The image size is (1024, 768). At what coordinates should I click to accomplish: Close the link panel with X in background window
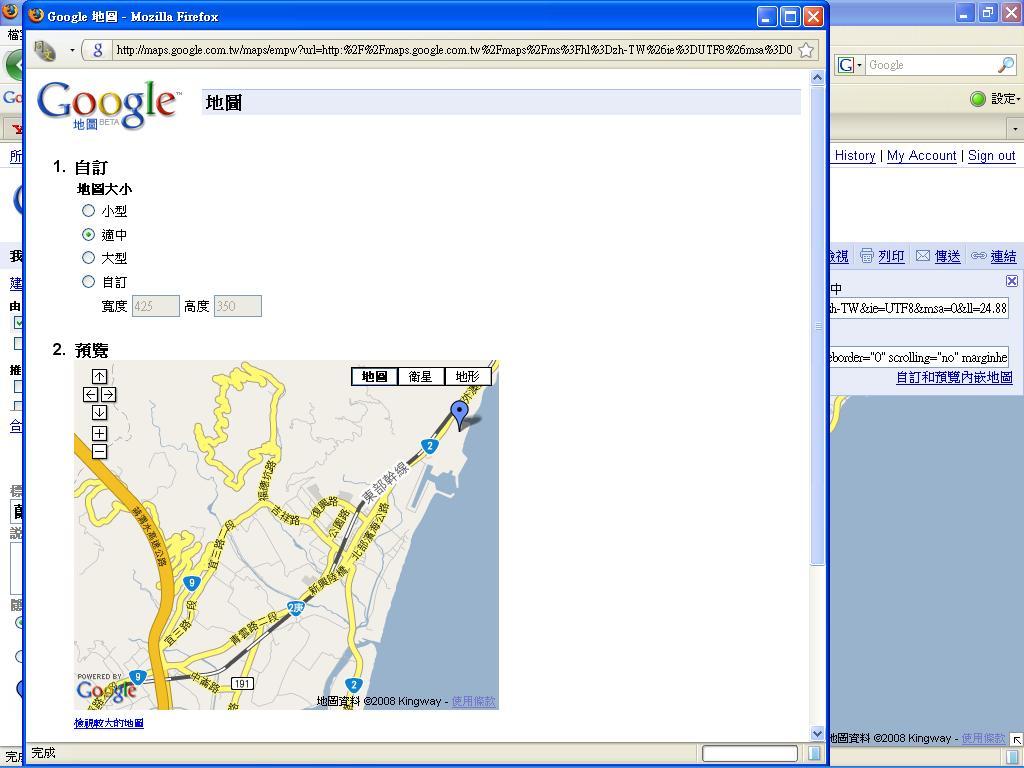tap(1012, 281)
